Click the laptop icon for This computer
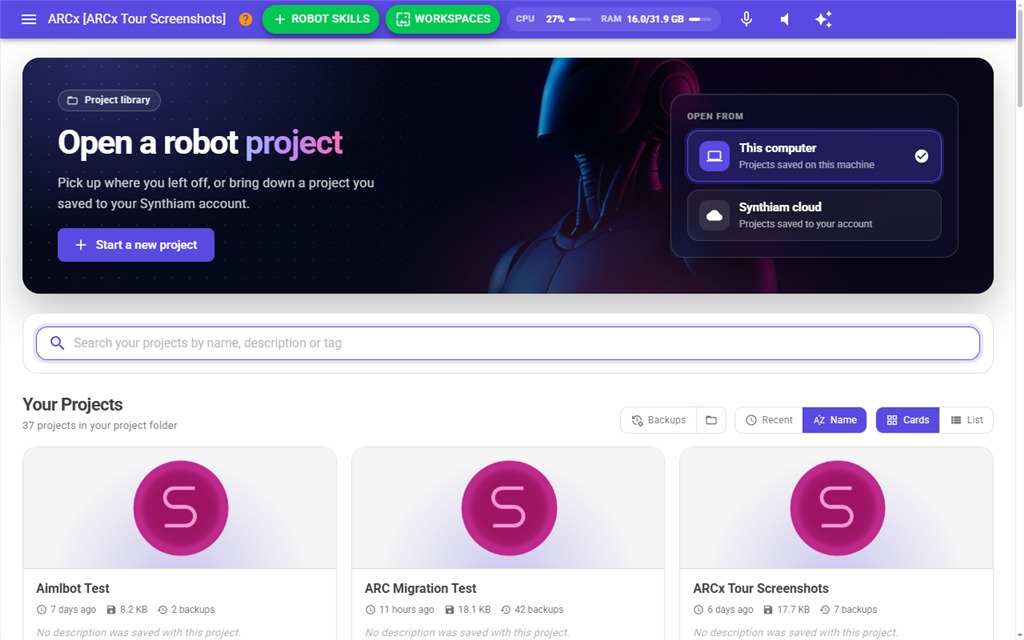This screenshot has height=640, width=1024. tap(714, 156)
